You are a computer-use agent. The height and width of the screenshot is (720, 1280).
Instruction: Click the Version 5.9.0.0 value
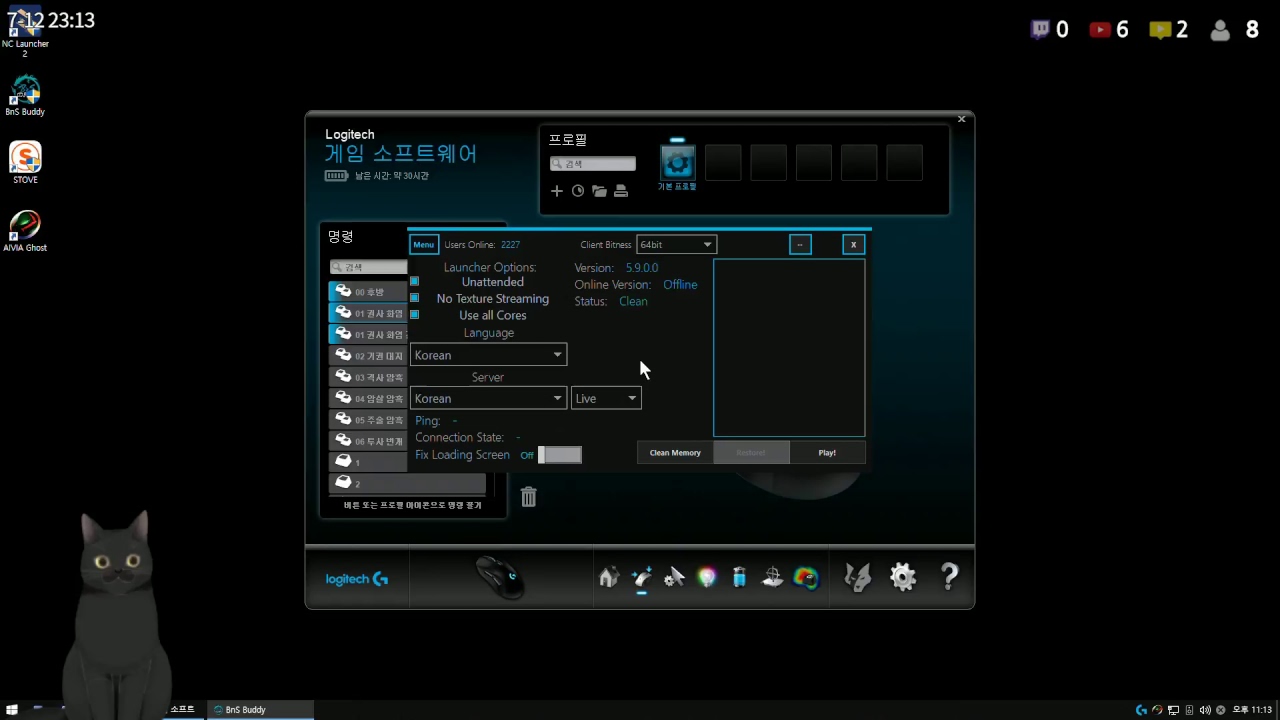[642, 268]
